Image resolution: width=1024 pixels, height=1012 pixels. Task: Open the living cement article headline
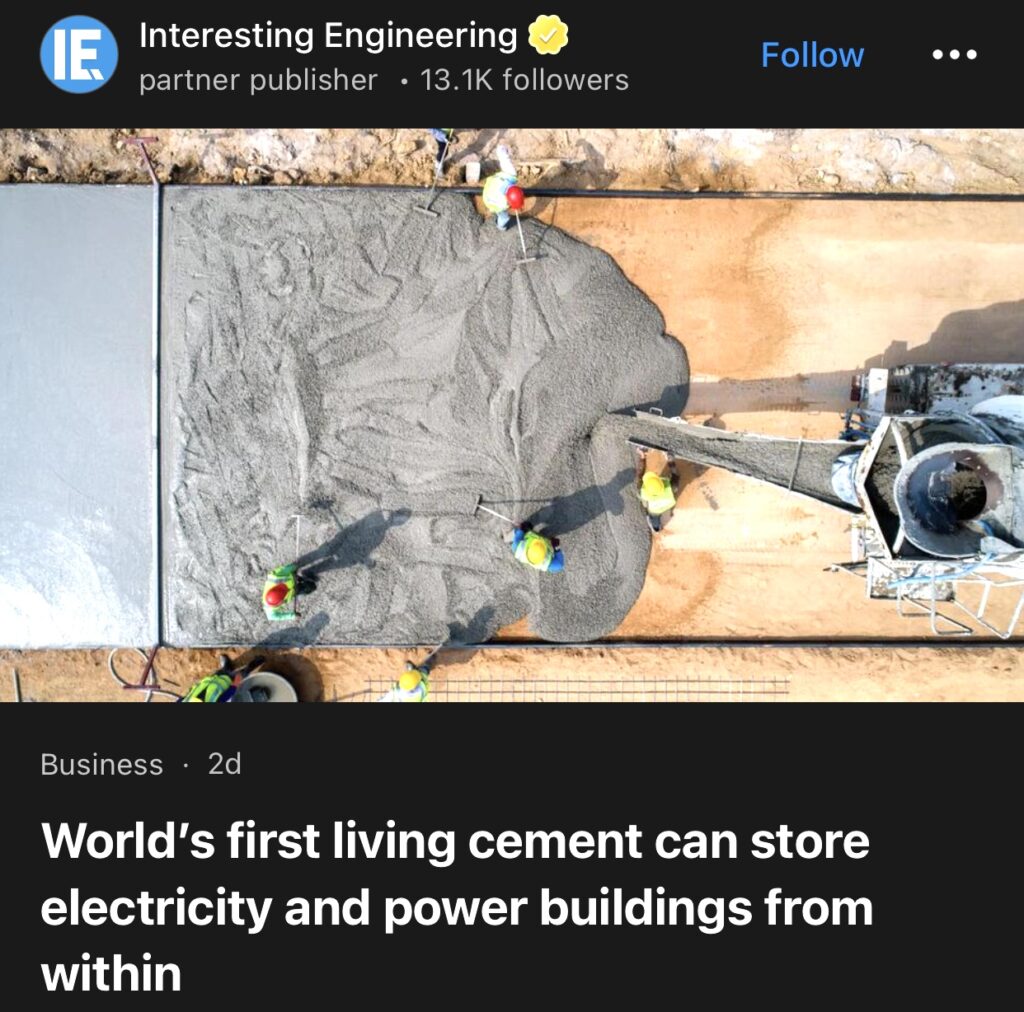tap(456, 907)
